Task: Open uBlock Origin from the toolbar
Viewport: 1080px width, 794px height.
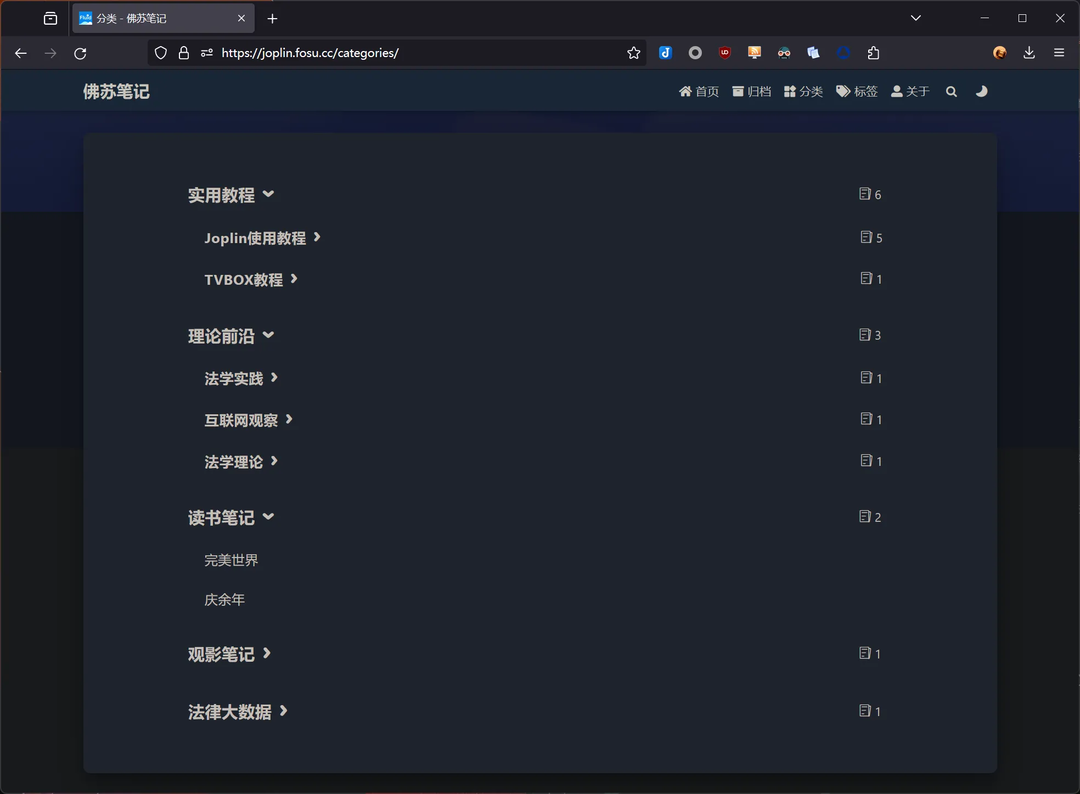Action: (725, 52)
